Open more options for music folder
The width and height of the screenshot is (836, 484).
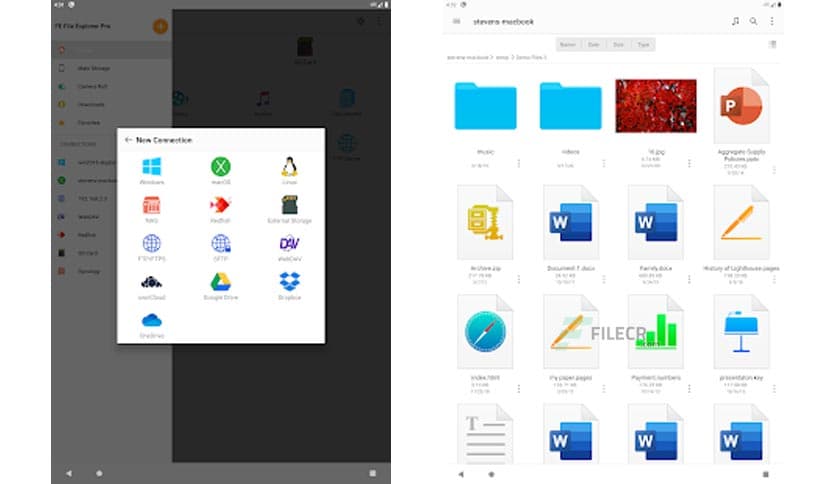[519, 164]
